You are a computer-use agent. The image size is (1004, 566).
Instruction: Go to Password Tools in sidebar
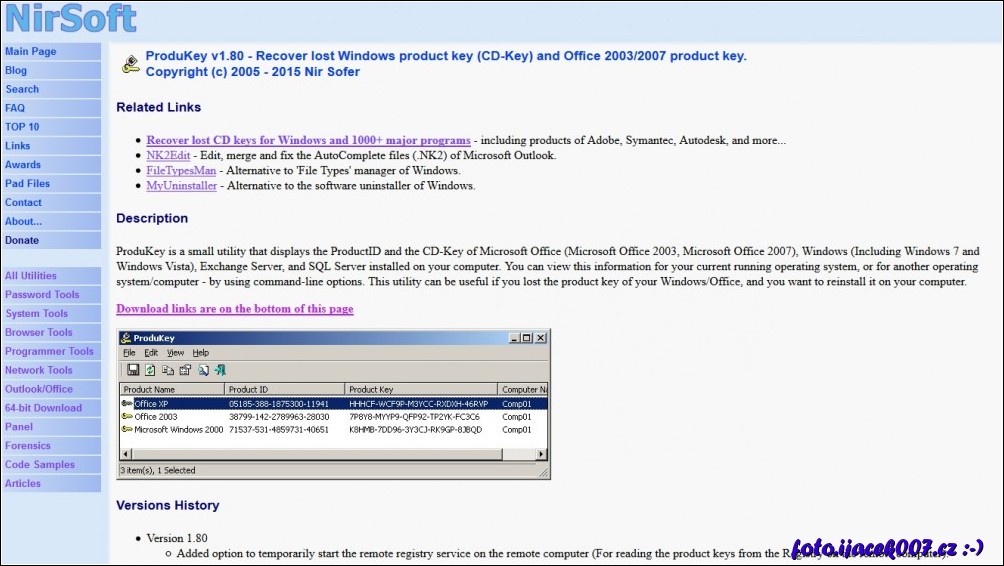tap(42, 295)
